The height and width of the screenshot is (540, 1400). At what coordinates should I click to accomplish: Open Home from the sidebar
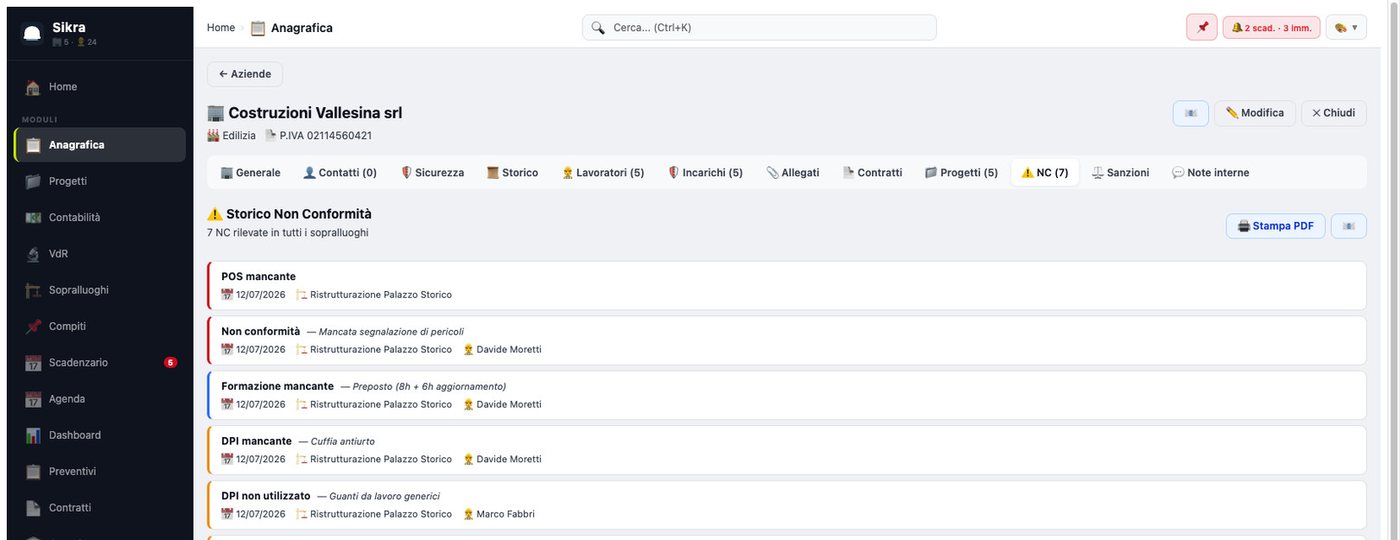tap(100, 87)
